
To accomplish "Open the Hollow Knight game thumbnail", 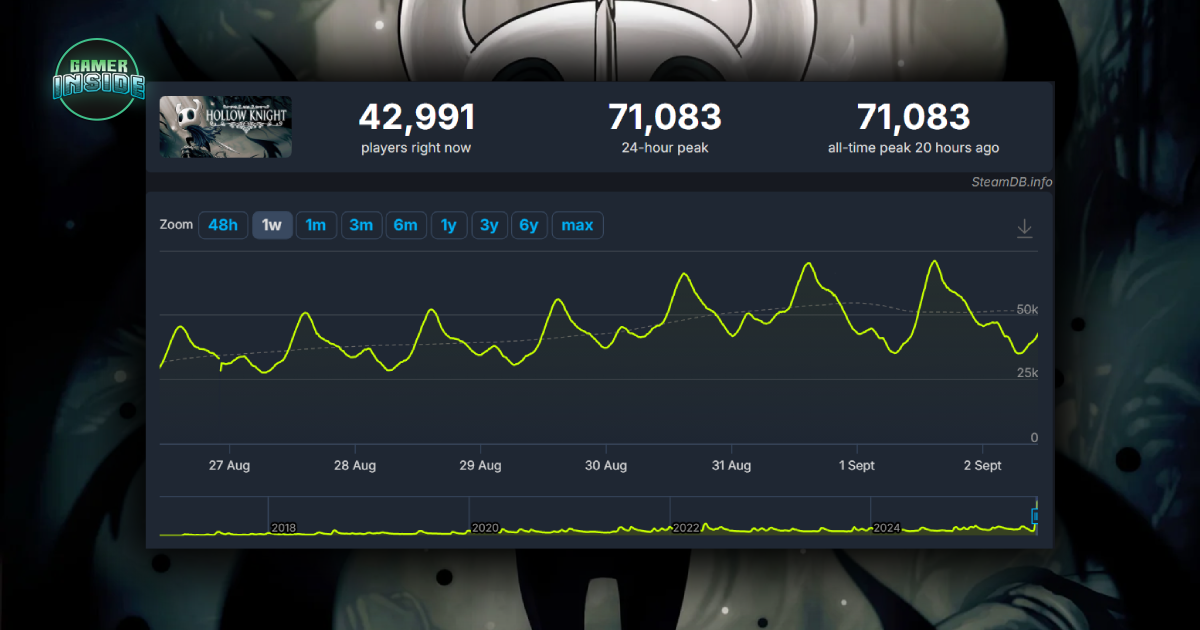I will coord(226,127).
